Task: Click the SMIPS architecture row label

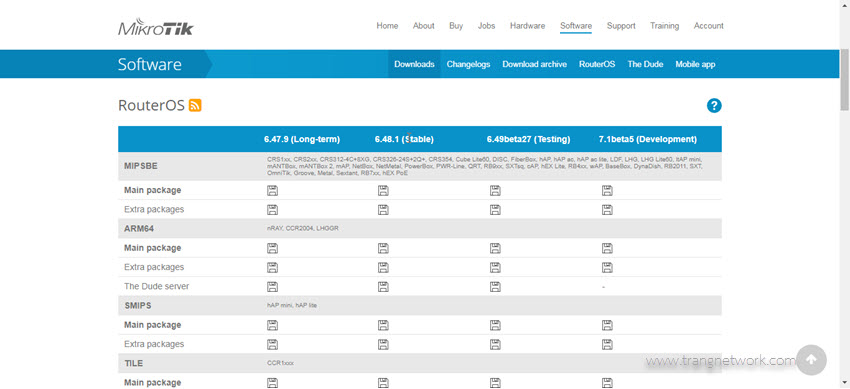Action: (138, 306)
